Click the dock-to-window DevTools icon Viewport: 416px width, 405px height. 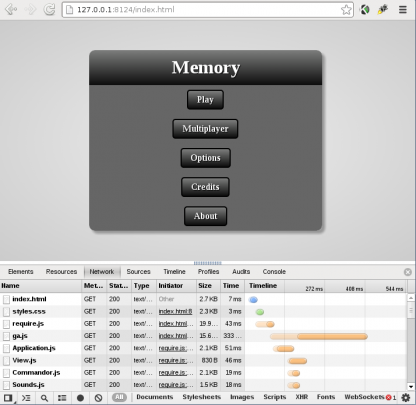(8, 398)
